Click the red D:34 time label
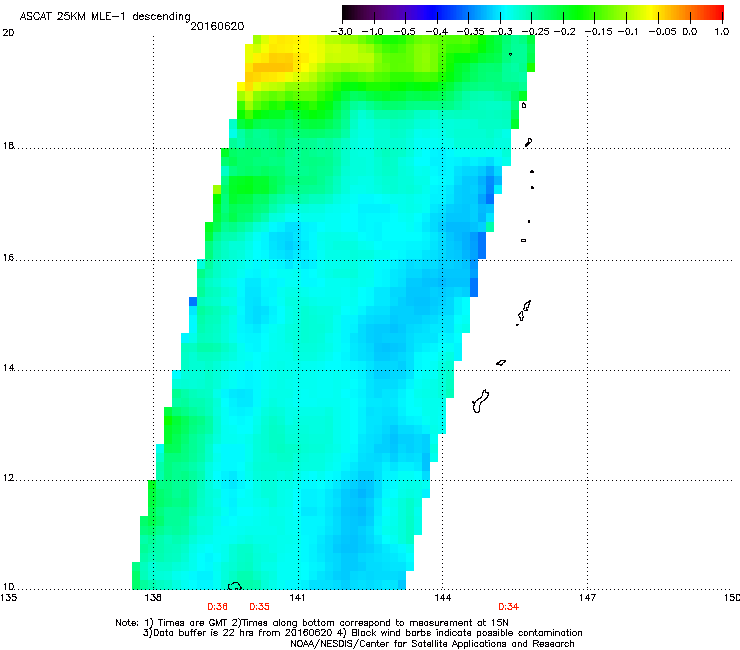This screenshot has width=740, height=650. (509, 607)
